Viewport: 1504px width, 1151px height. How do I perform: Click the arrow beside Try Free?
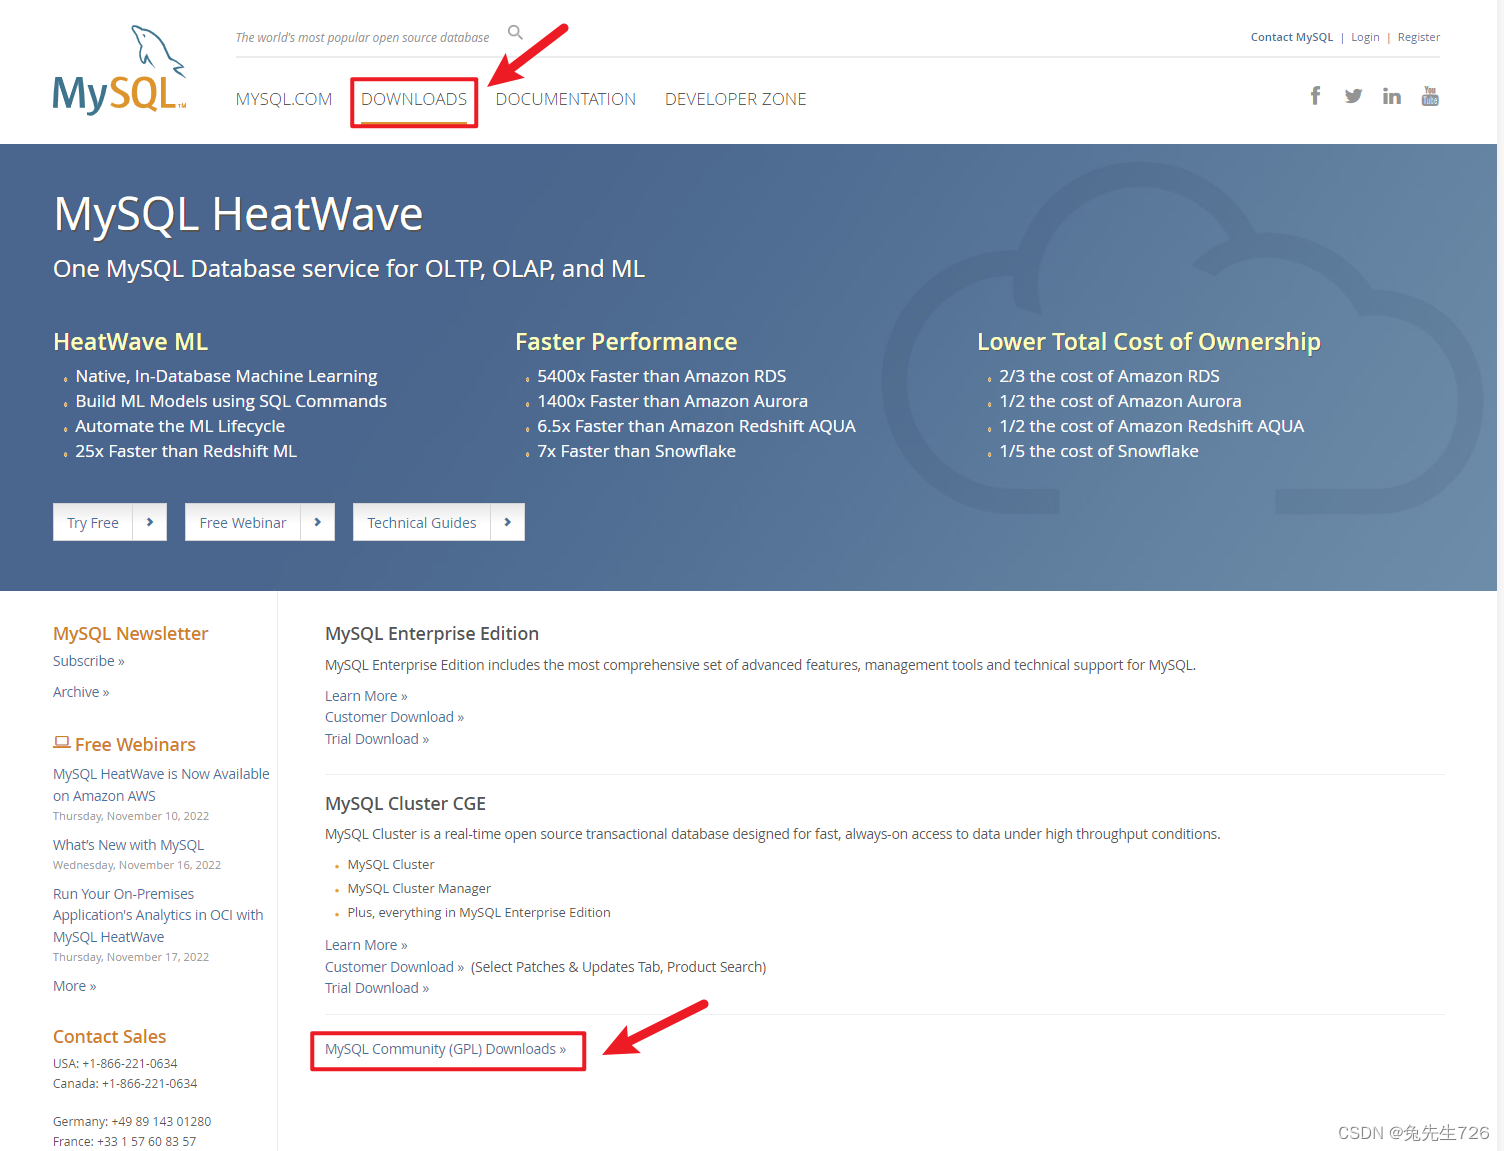pos(150,522)
